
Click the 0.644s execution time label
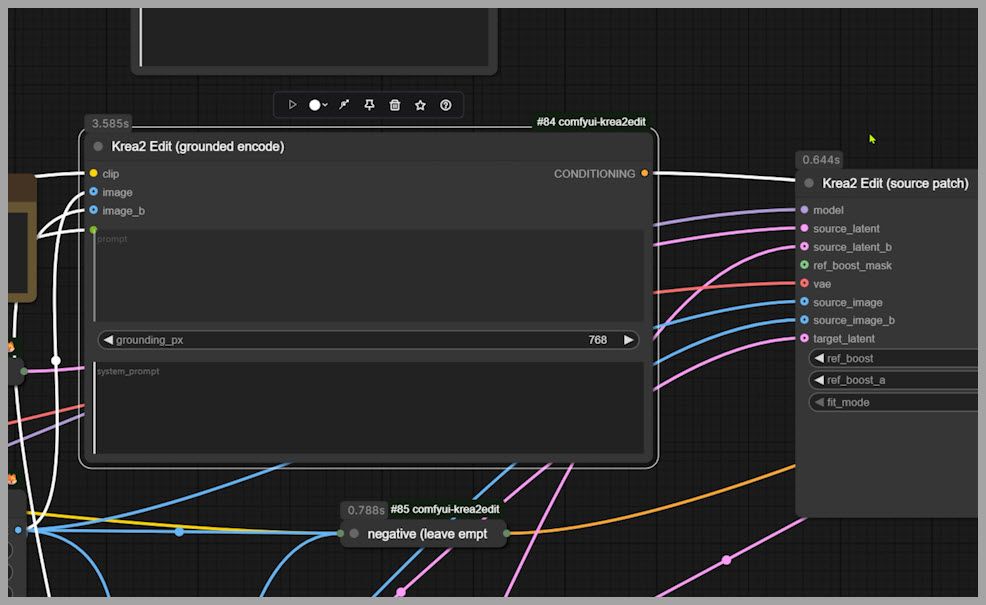point(821,160)
